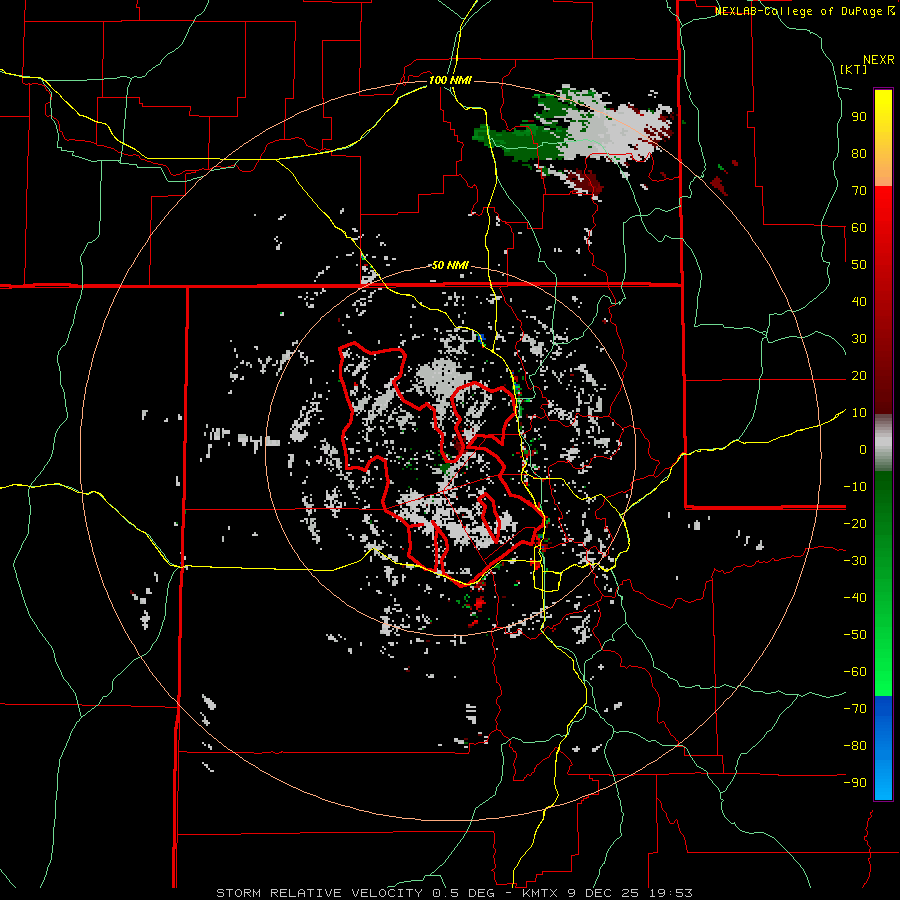Click the "50 NMI" range ring label

(450, 265)
